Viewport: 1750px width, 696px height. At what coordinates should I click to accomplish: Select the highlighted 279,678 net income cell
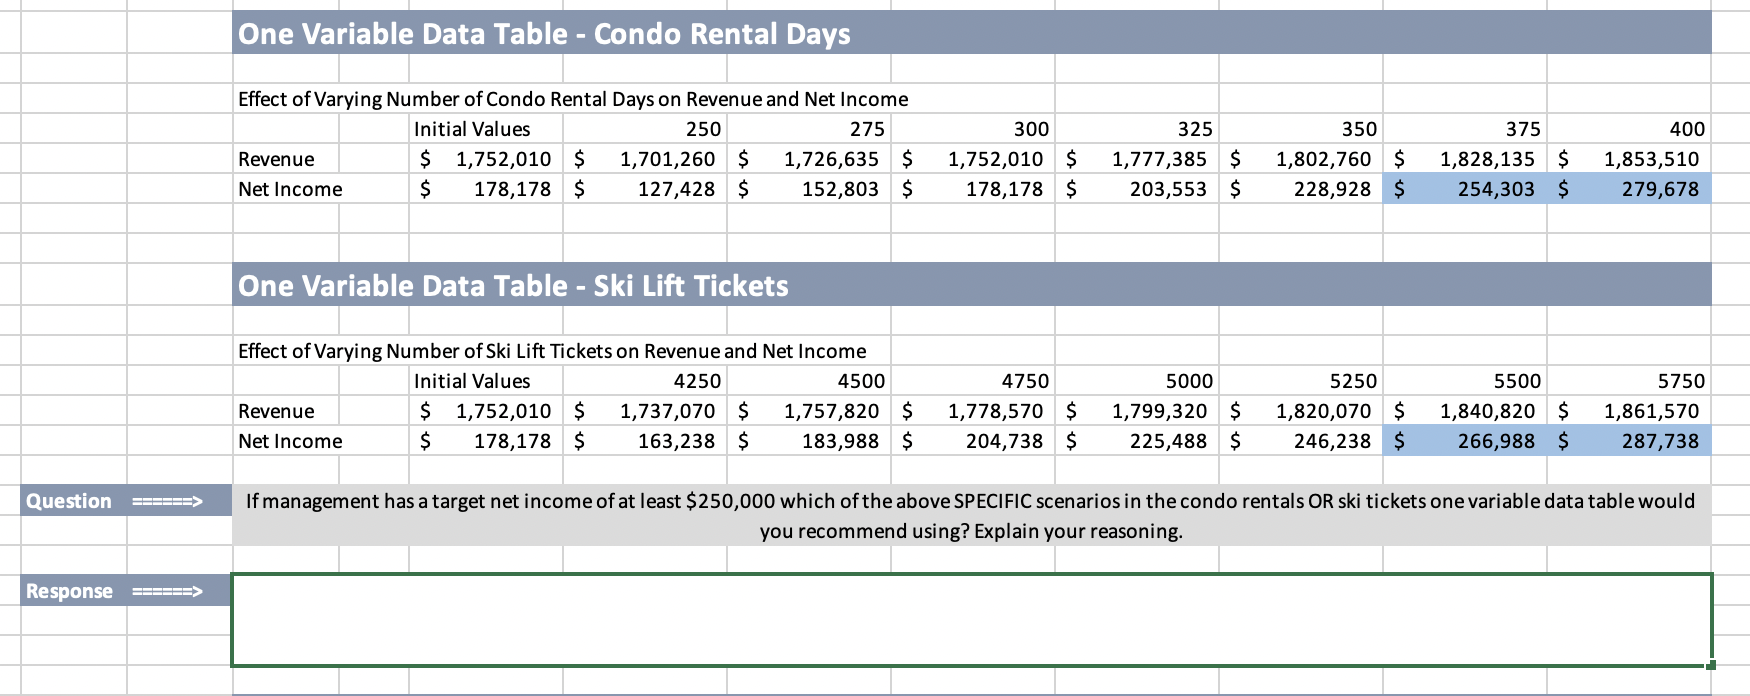click(x=1629, y=189)
